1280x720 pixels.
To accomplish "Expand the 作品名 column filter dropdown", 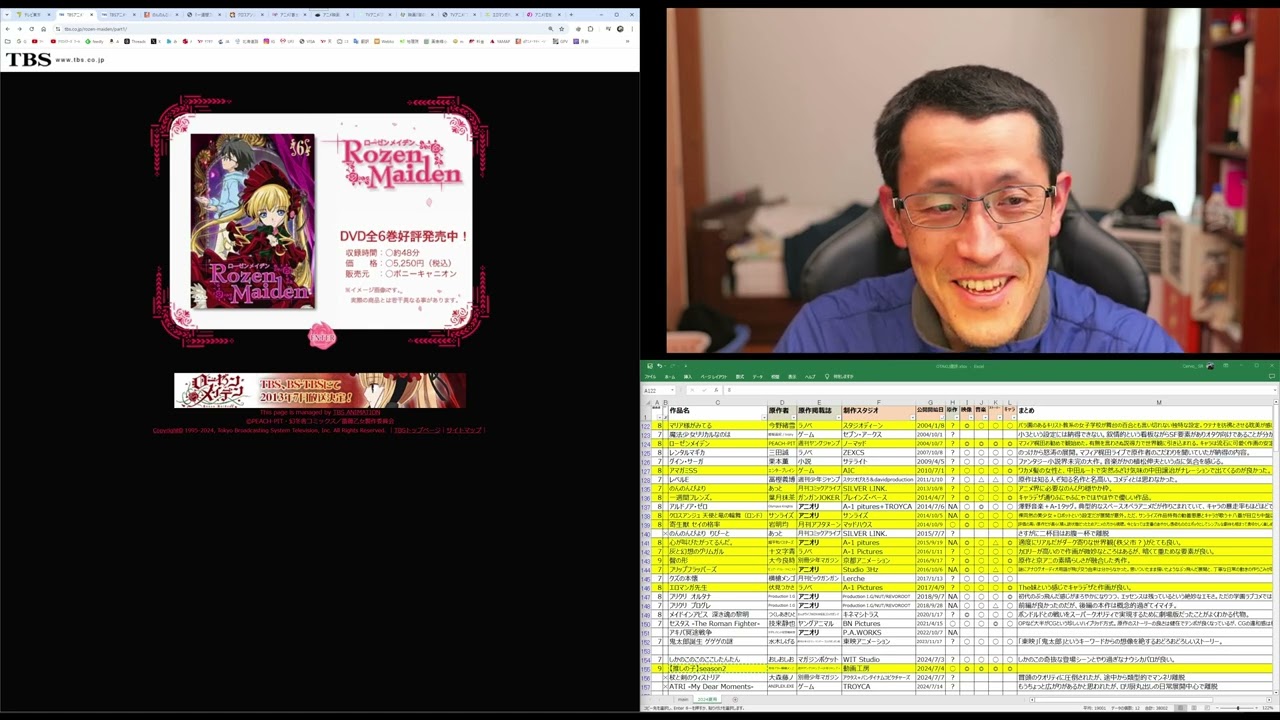I will pos(762,417).
